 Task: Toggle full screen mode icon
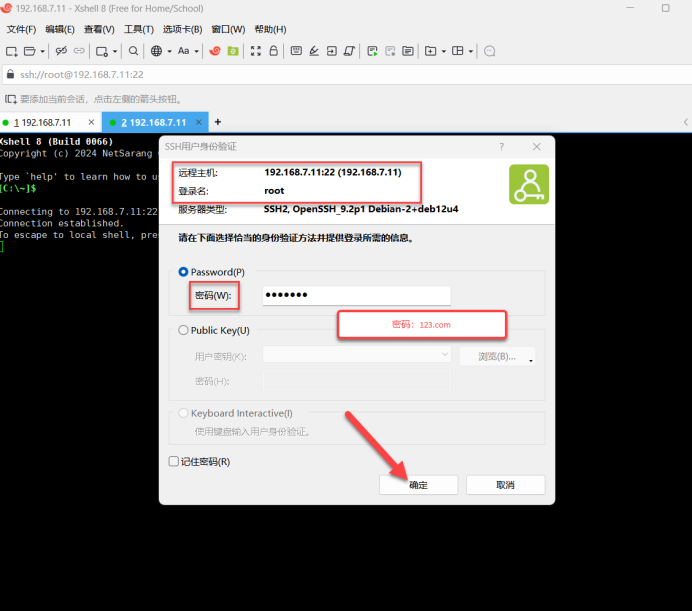[256, 51]
